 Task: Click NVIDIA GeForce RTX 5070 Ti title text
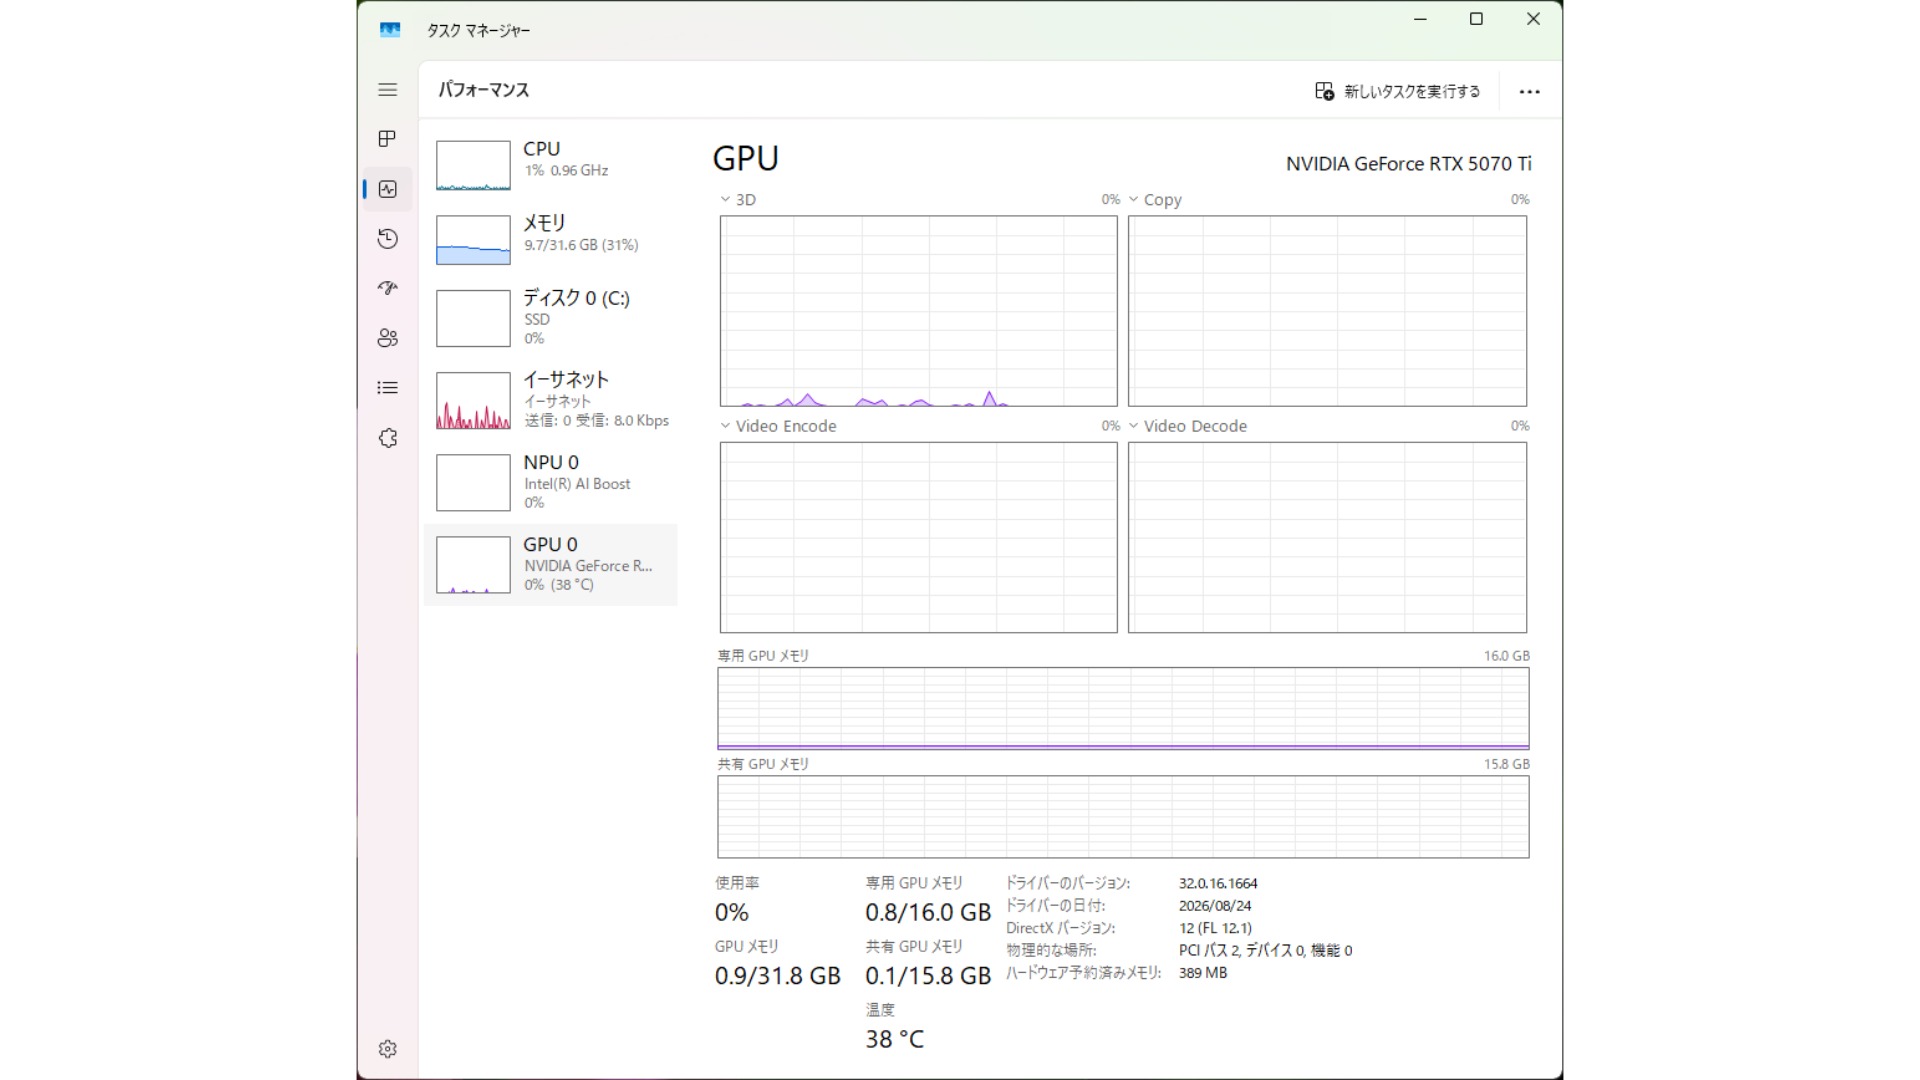1408,164
